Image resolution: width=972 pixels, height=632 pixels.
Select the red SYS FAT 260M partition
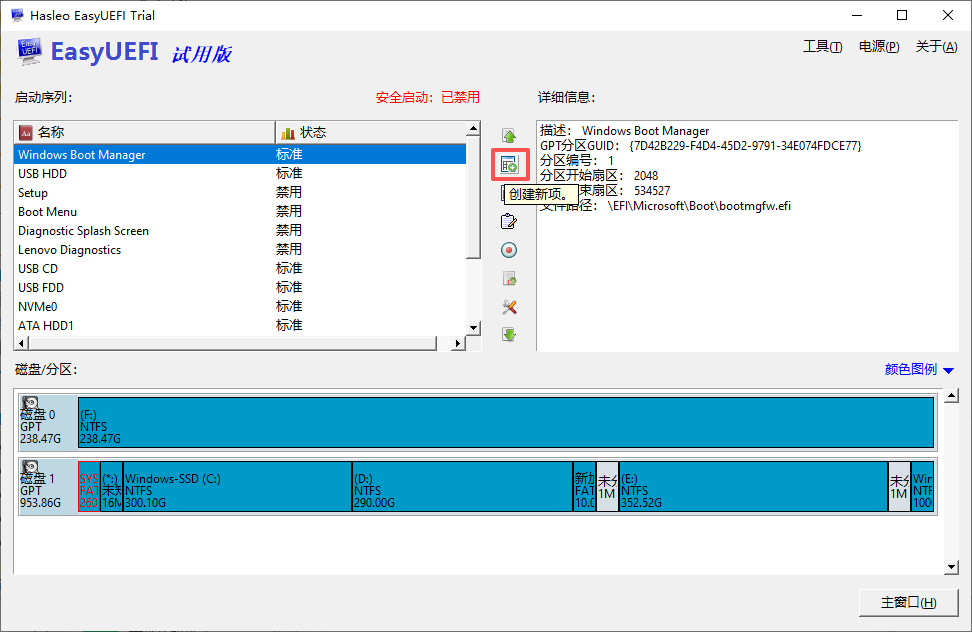[89, 486]
